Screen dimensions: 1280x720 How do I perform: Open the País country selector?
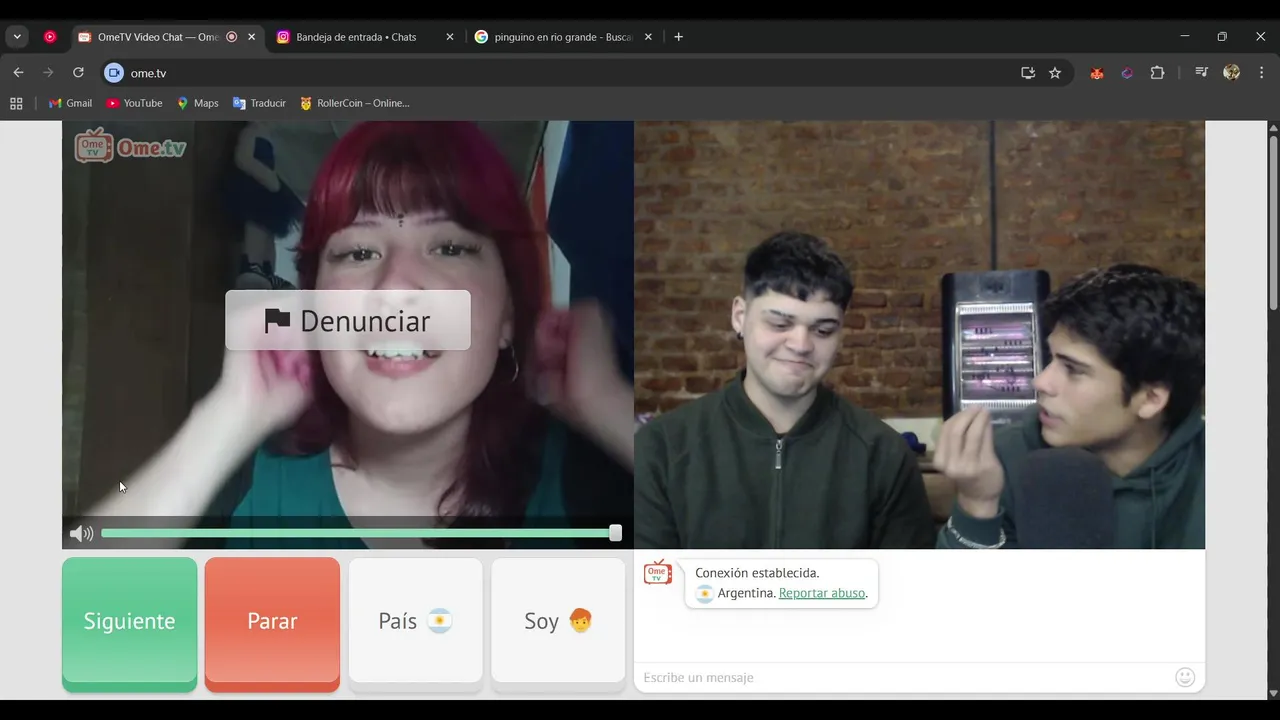415,624
